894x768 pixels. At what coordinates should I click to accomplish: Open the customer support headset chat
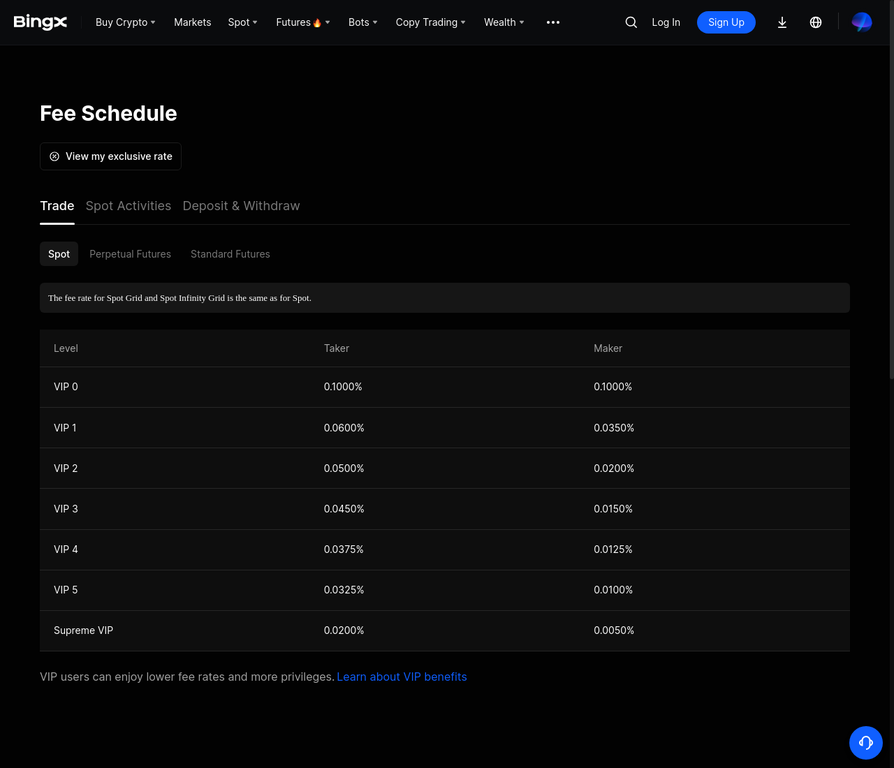(866, 742)
